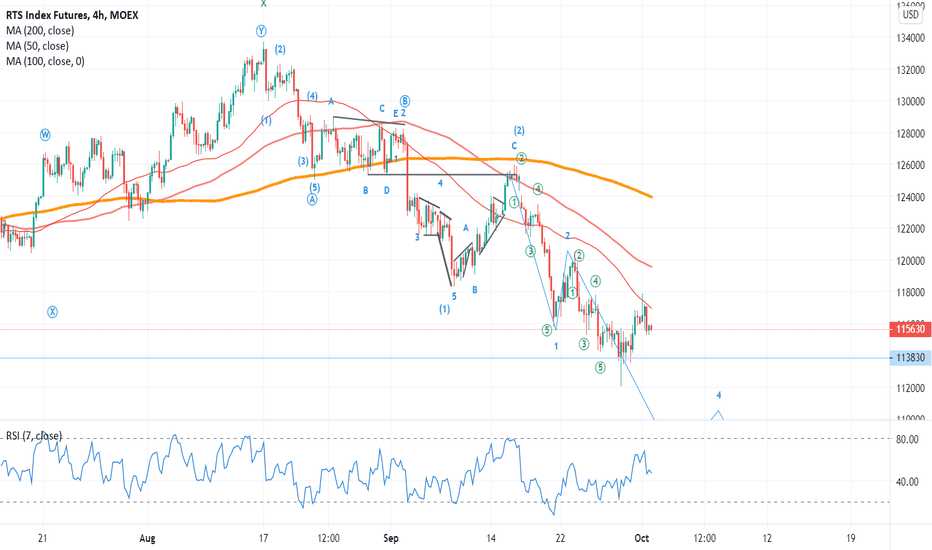932x550 pixels.
Task: Click the blue wave 4 projection label
Action: coord(719,395)
